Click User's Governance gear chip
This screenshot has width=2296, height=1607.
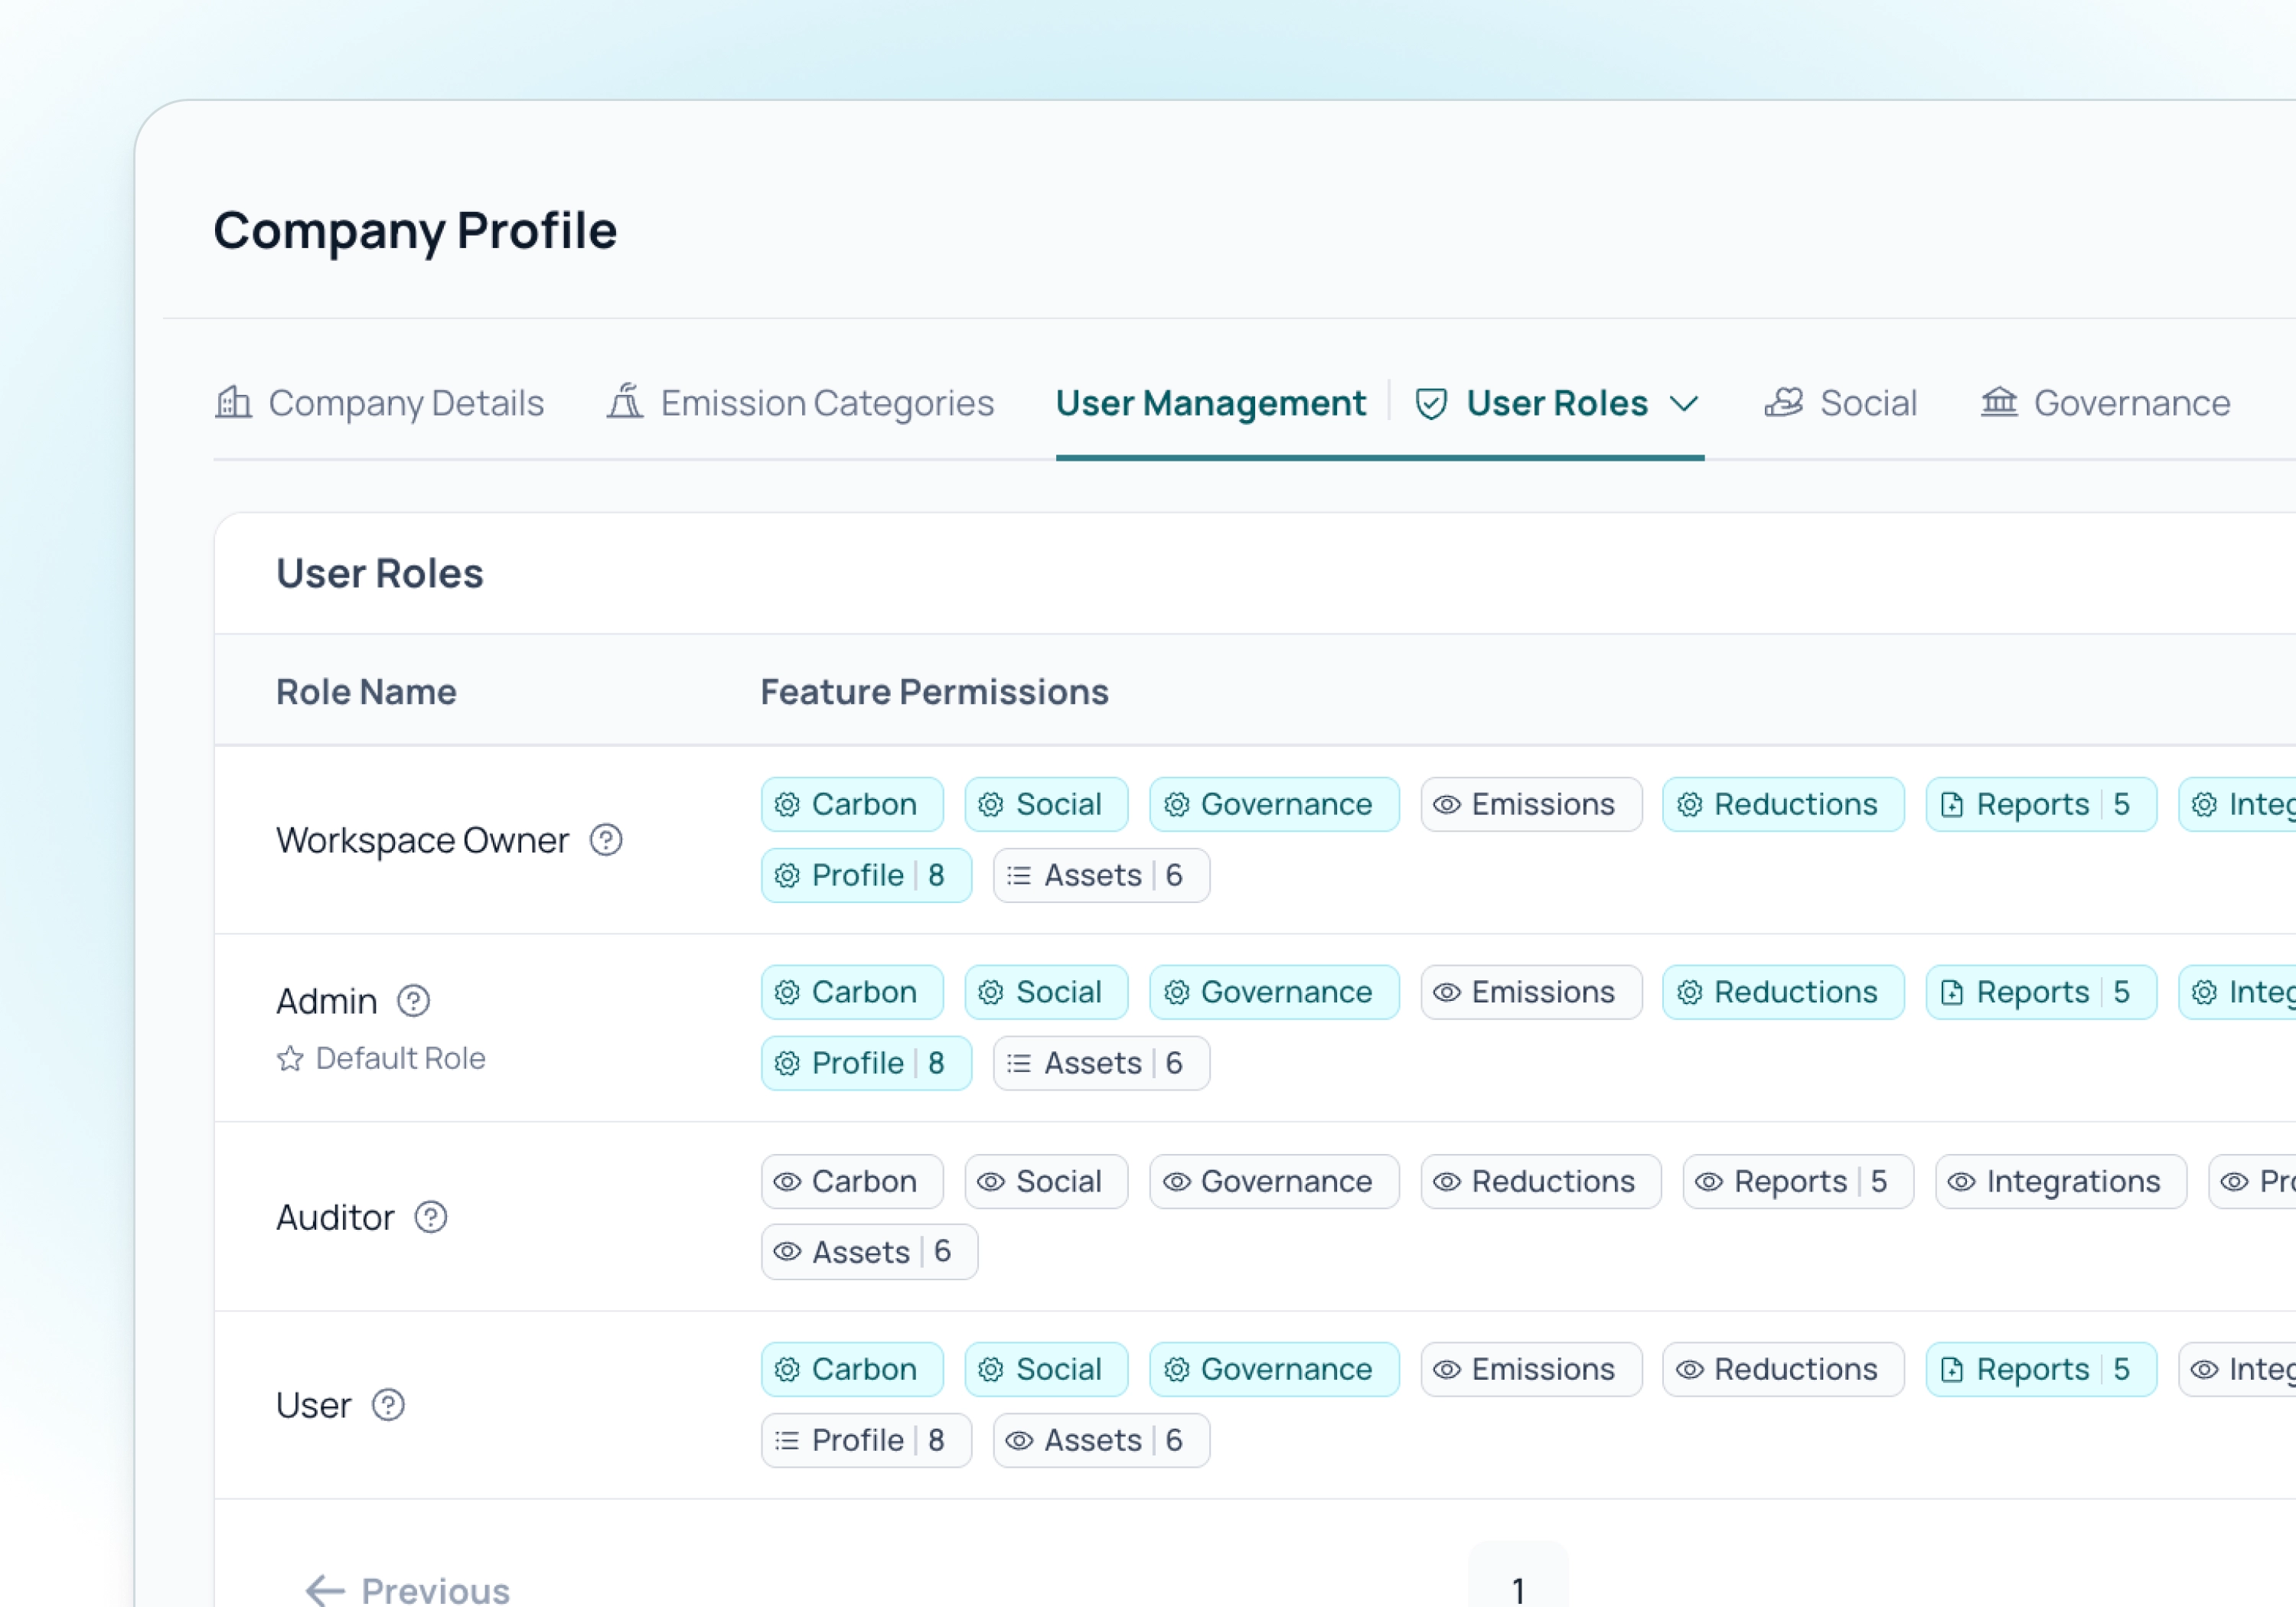(1274, 1369)
